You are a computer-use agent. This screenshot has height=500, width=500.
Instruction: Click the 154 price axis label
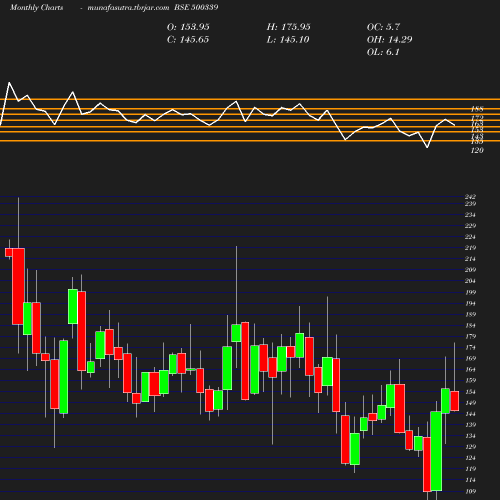(470, 392)
